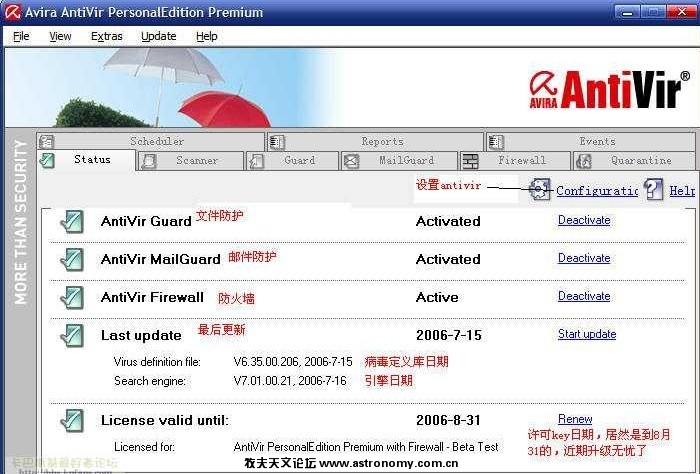
Task: Click the Help question mark icon
Action: pyautogui.click(x=654, y=189)
